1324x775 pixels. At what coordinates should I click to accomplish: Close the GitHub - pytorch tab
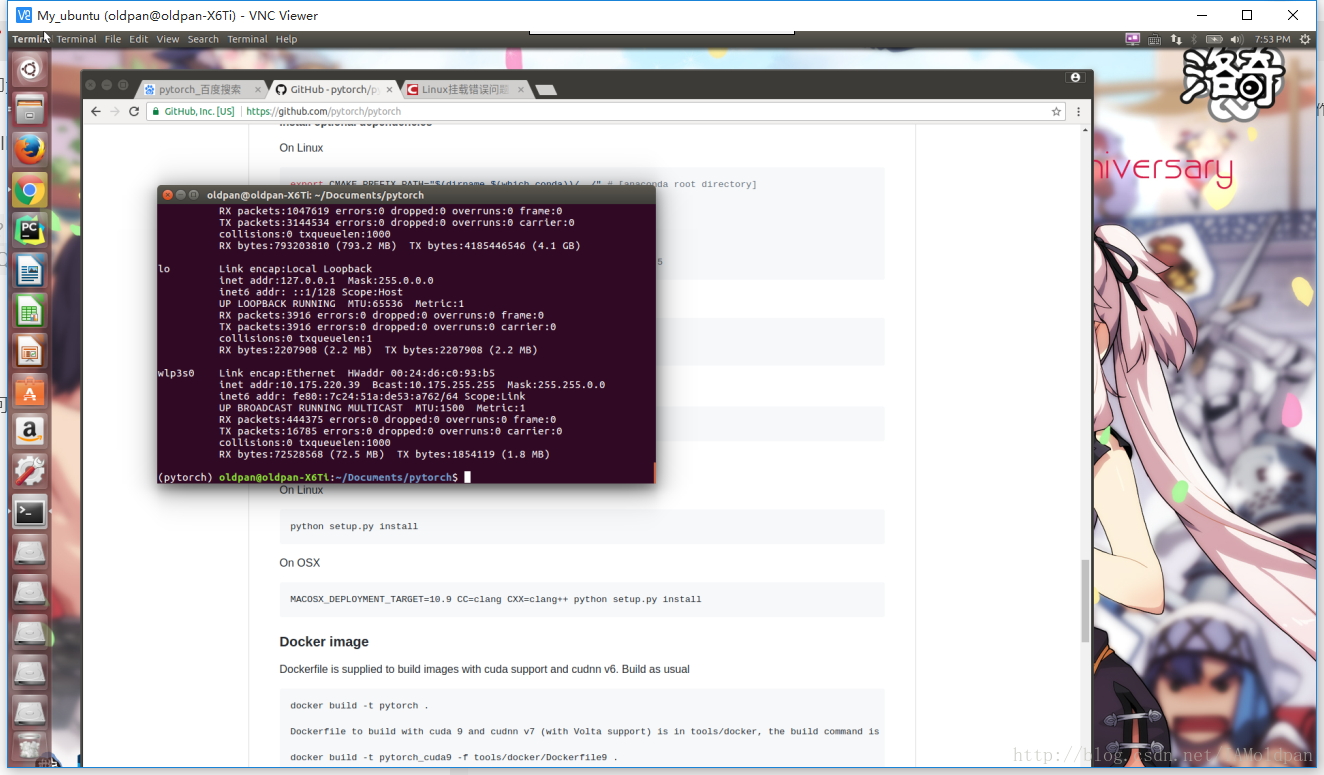point(389,89)
